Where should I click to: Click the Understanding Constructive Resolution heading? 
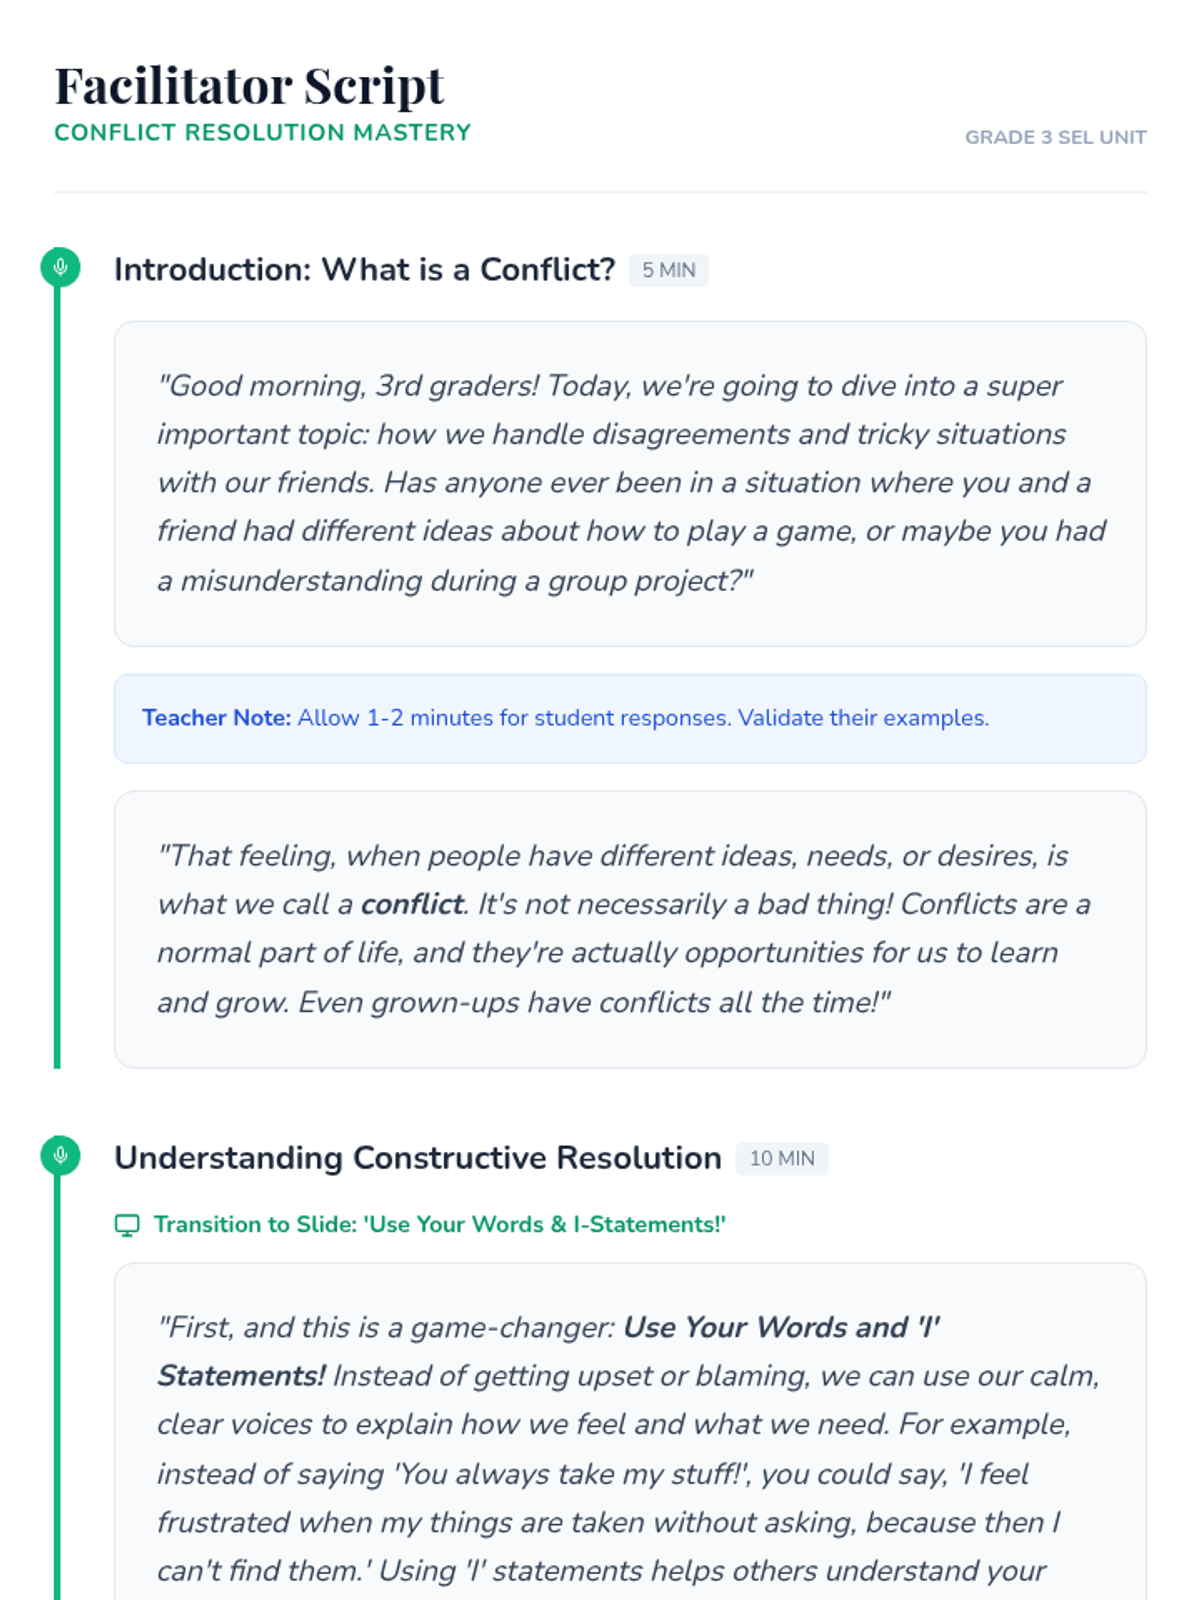tap(417, 1158)
